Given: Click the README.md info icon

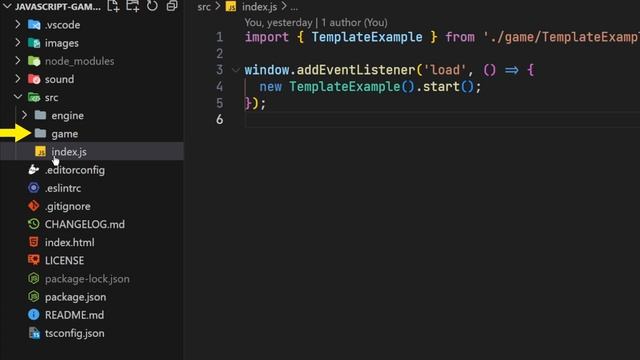Looking at the screenshot, I should point(34,314).
